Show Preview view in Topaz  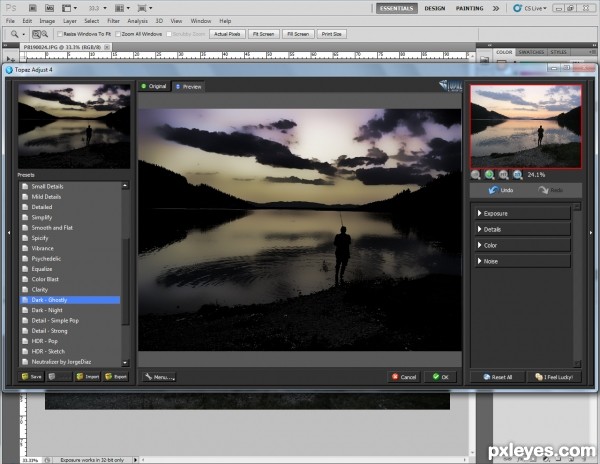point(188,87)
